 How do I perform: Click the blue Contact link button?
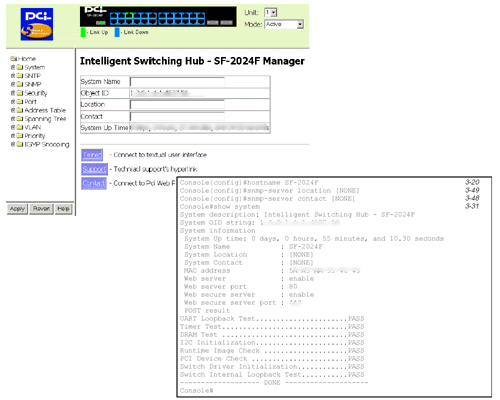click(x=94, y=184)
